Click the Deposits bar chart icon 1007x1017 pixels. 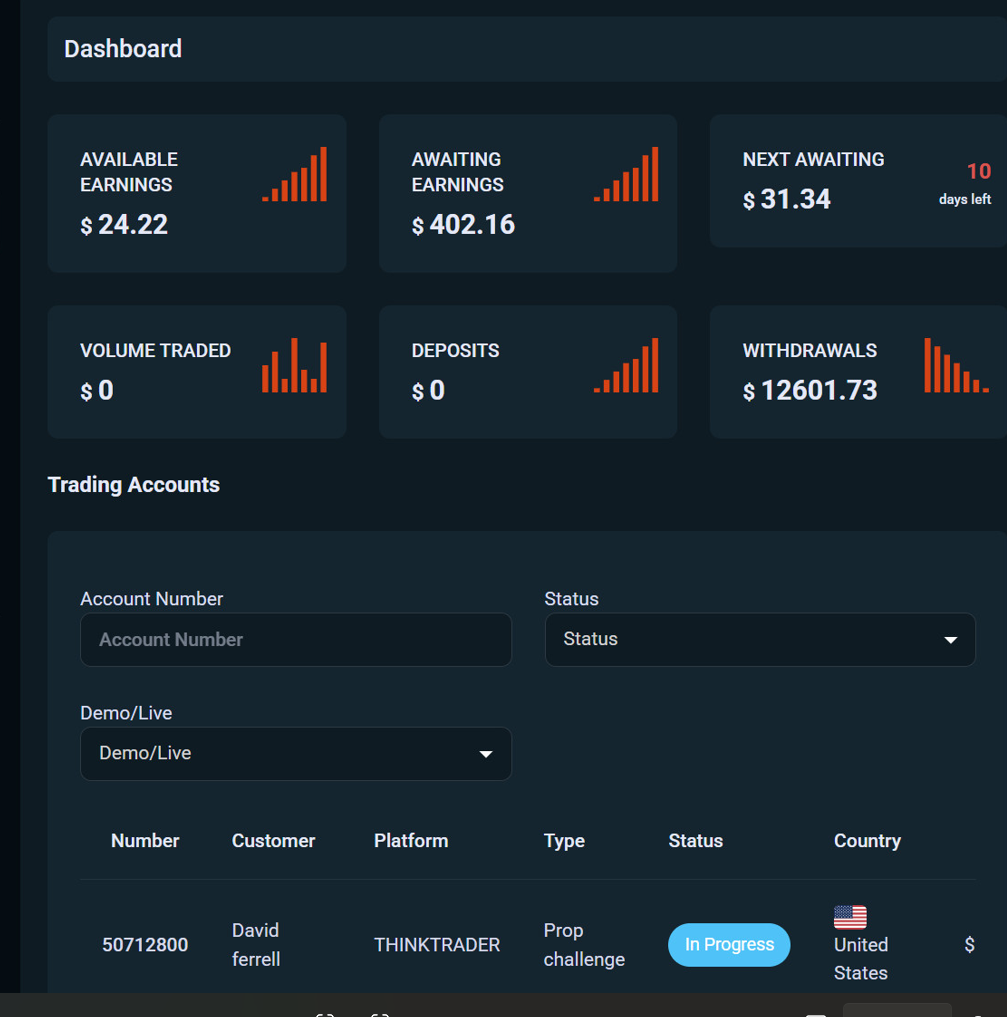tap(626, 365)
